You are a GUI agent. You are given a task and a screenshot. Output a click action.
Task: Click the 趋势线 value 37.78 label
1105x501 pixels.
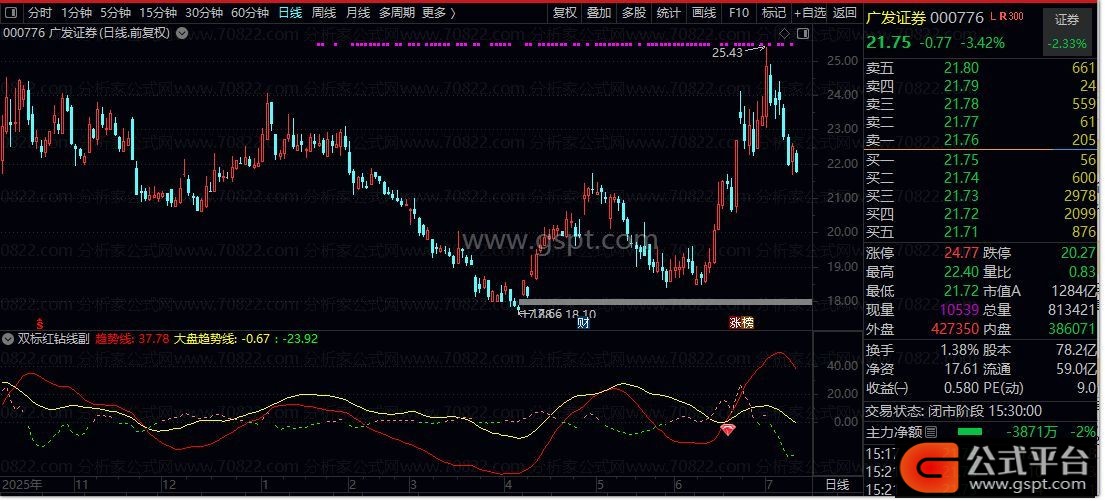tap(132, 339)
